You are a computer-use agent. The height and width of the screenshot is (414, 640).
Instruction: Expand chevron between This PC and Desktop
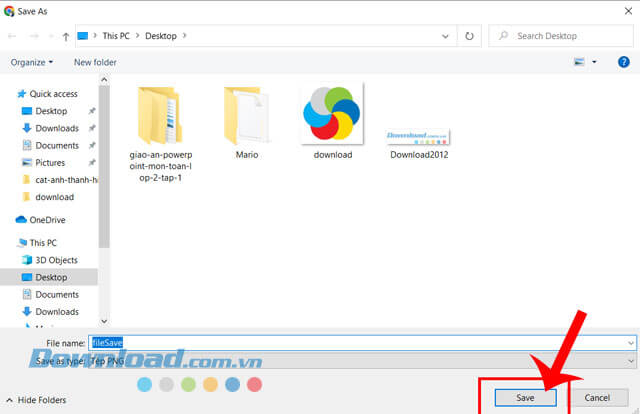click(137, 36)
